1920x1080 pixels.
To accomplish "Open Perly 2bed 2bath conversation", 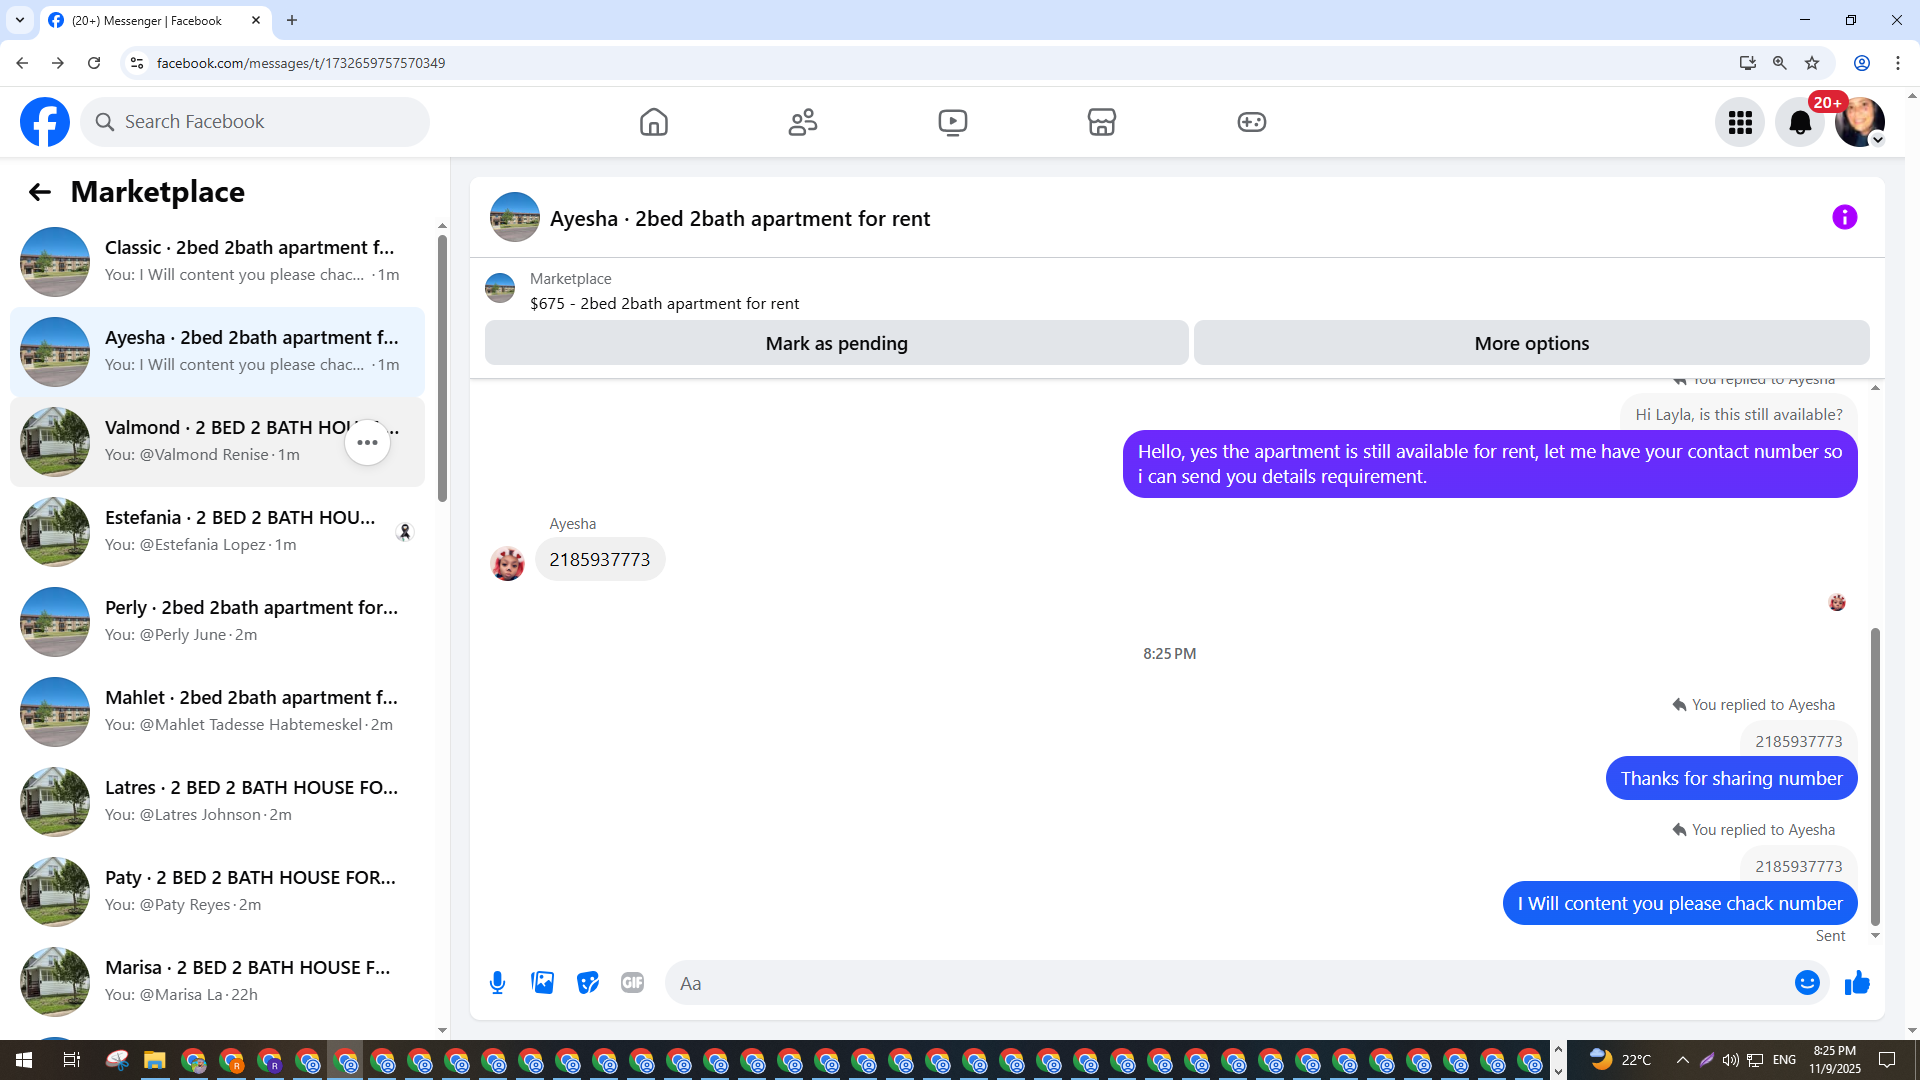I will [x=217, y=622].
